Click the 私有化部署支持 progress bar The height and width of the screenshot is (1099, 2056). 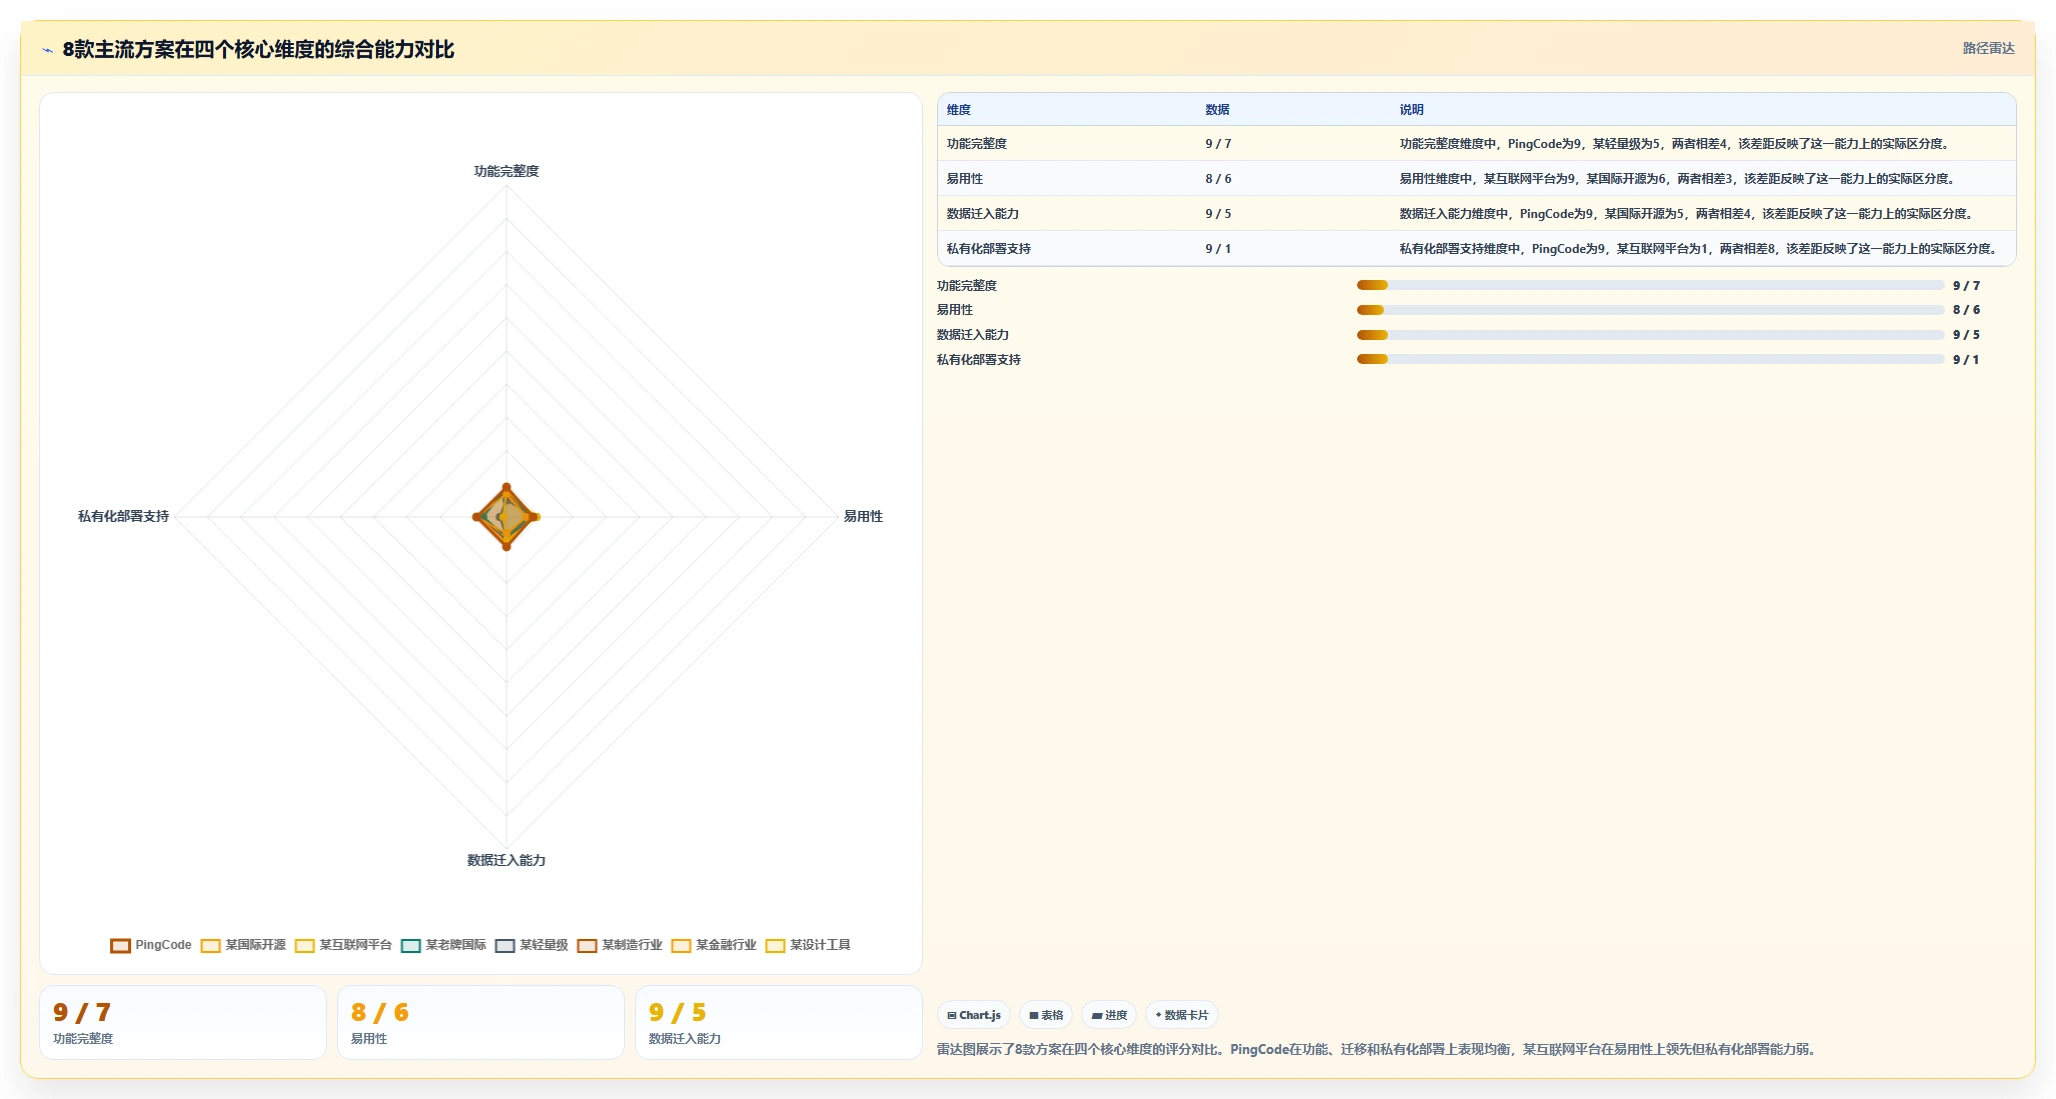(1650, 359)
